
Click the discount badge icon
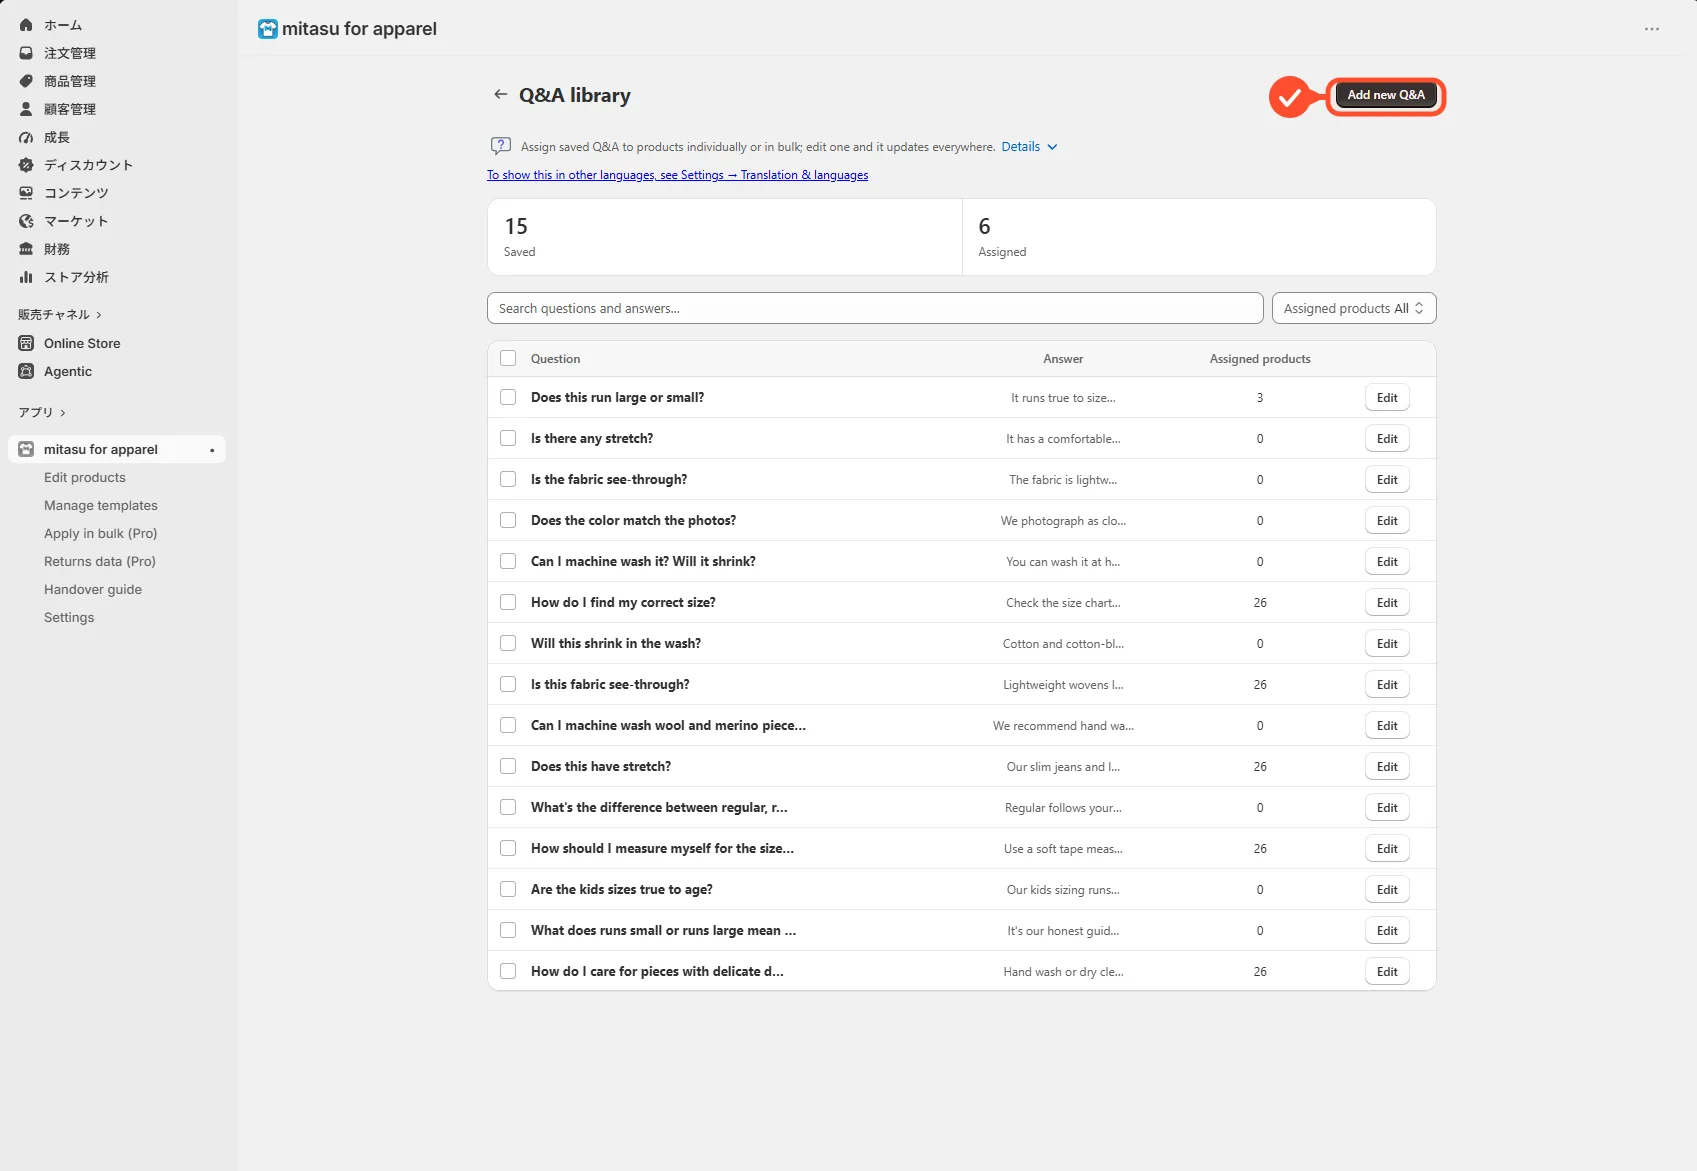pyautogui.click(x=26, y=165)
